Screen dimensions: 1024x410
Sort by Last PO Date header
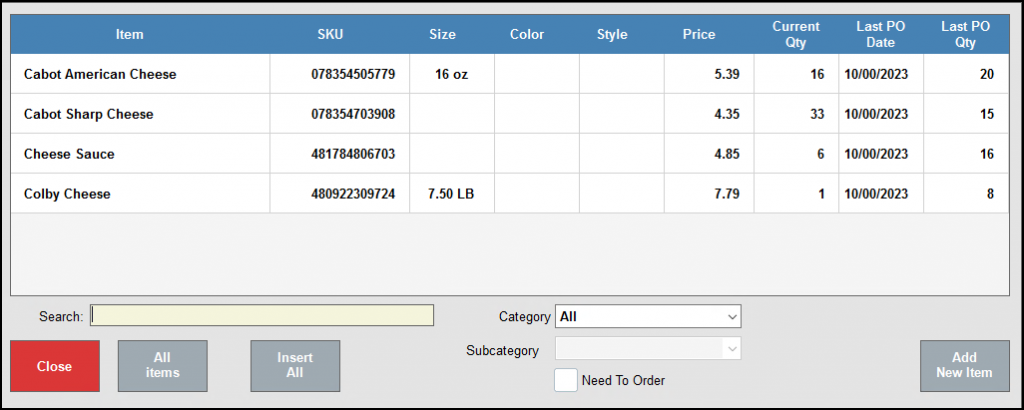[880, 35]
